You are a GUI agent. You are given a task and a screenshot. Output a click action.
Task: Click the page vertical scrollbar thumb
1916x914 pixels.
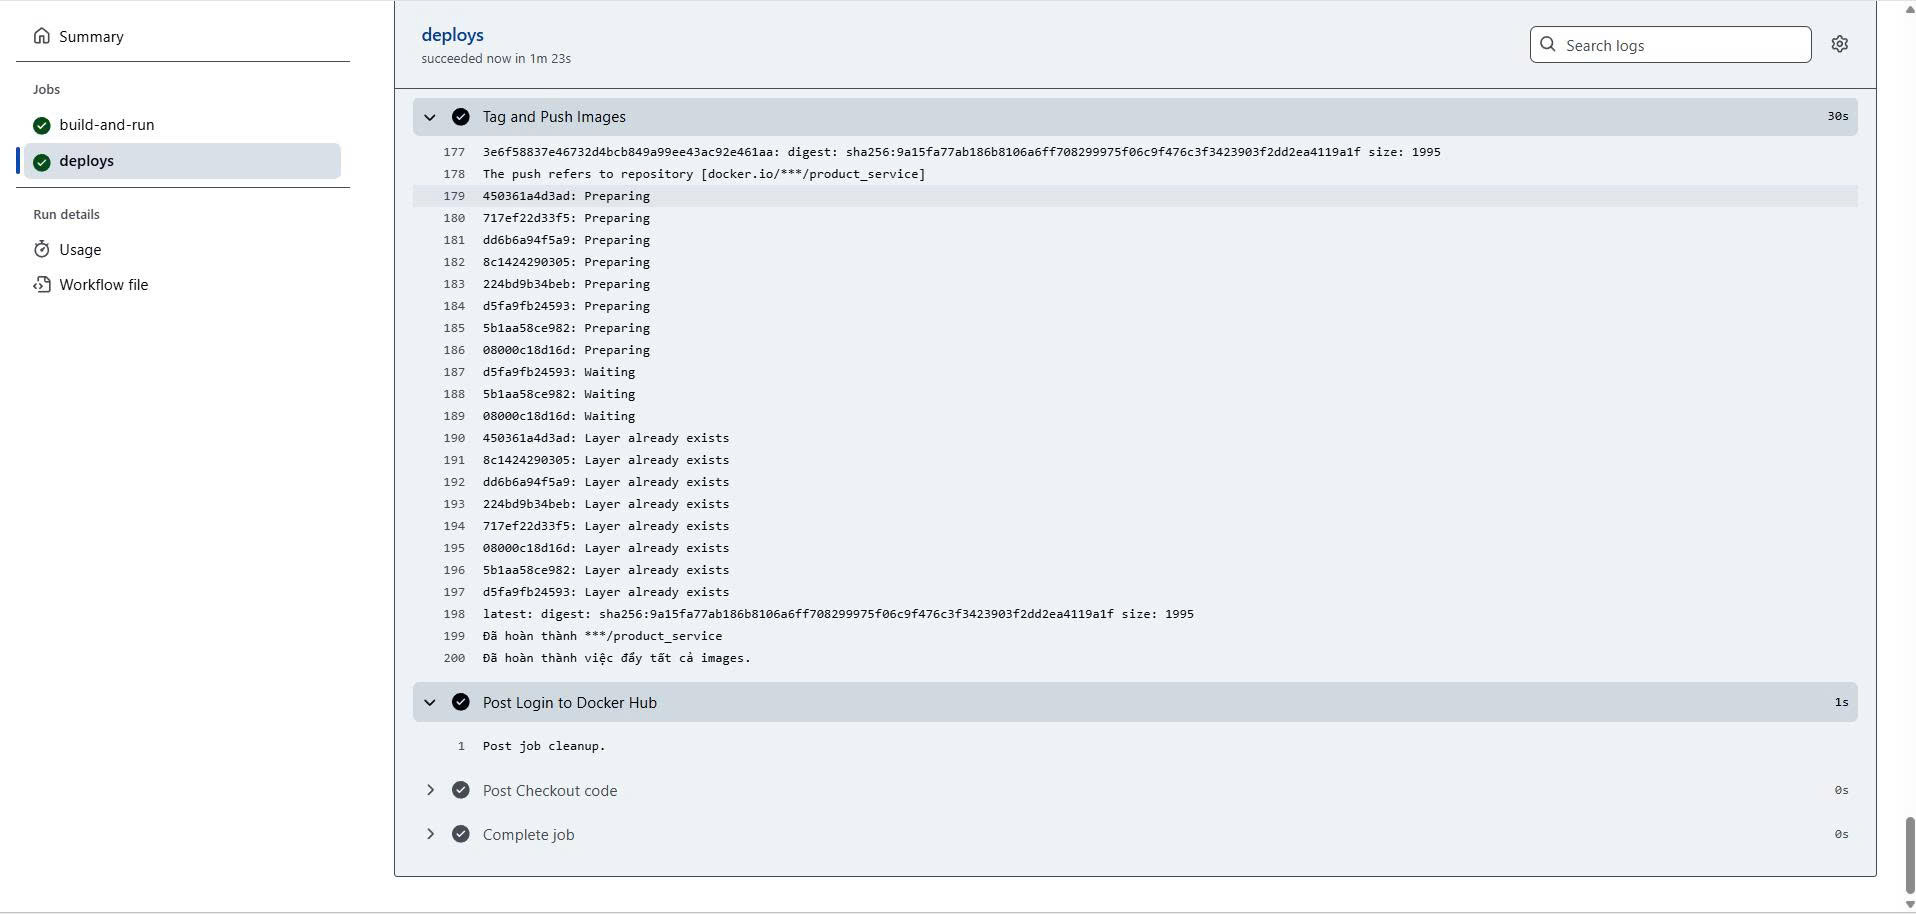(1908, 856)
